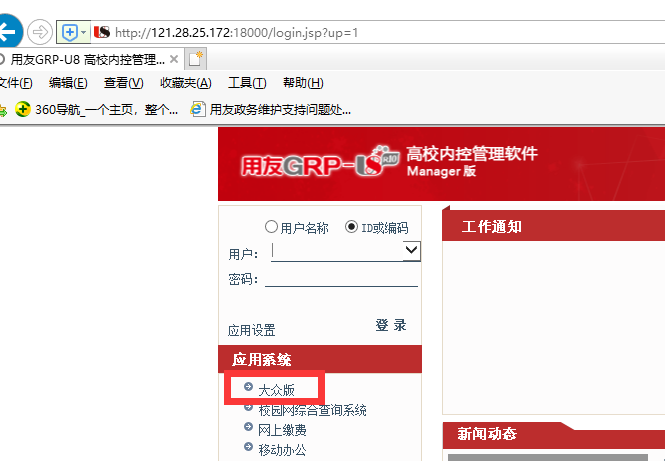This screenshot has width=665, height=461.
Task: Open 校园网综合查询系统 link
Action: tap(312, 410)
